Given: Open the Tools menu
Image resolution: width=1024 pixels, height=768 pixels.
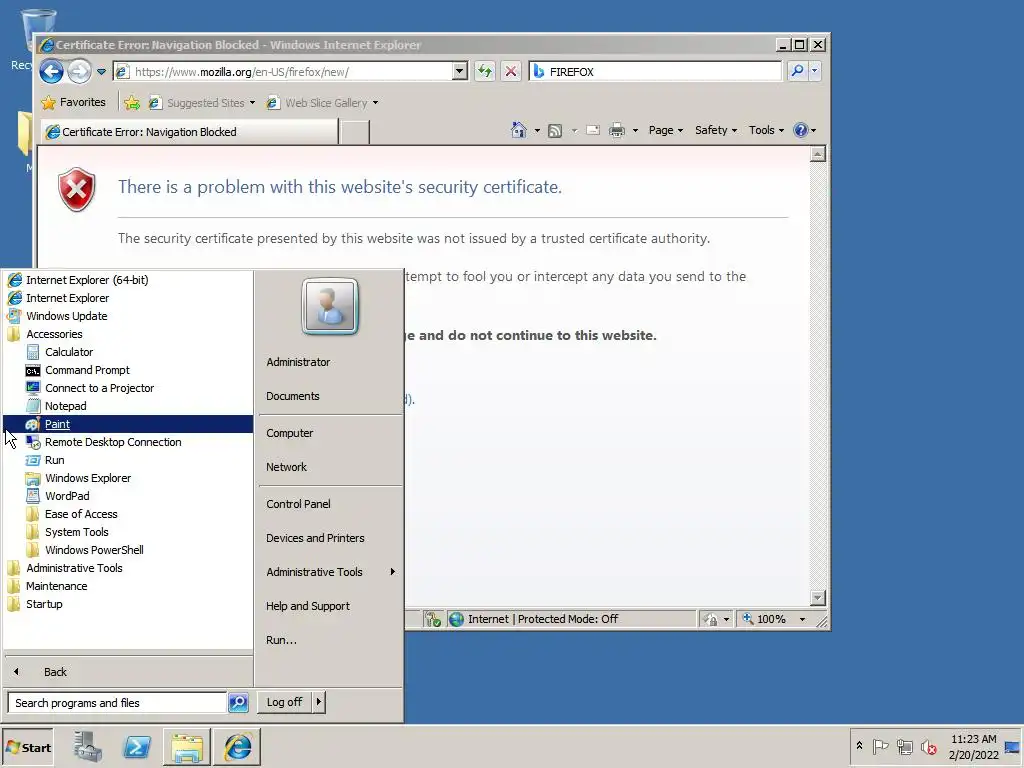Looking at the screenshot, I should (x=766, y=130).
